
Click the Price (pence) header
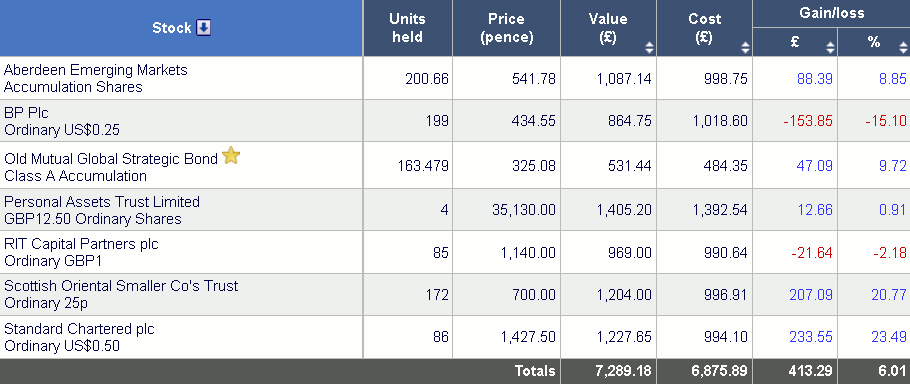506,28
